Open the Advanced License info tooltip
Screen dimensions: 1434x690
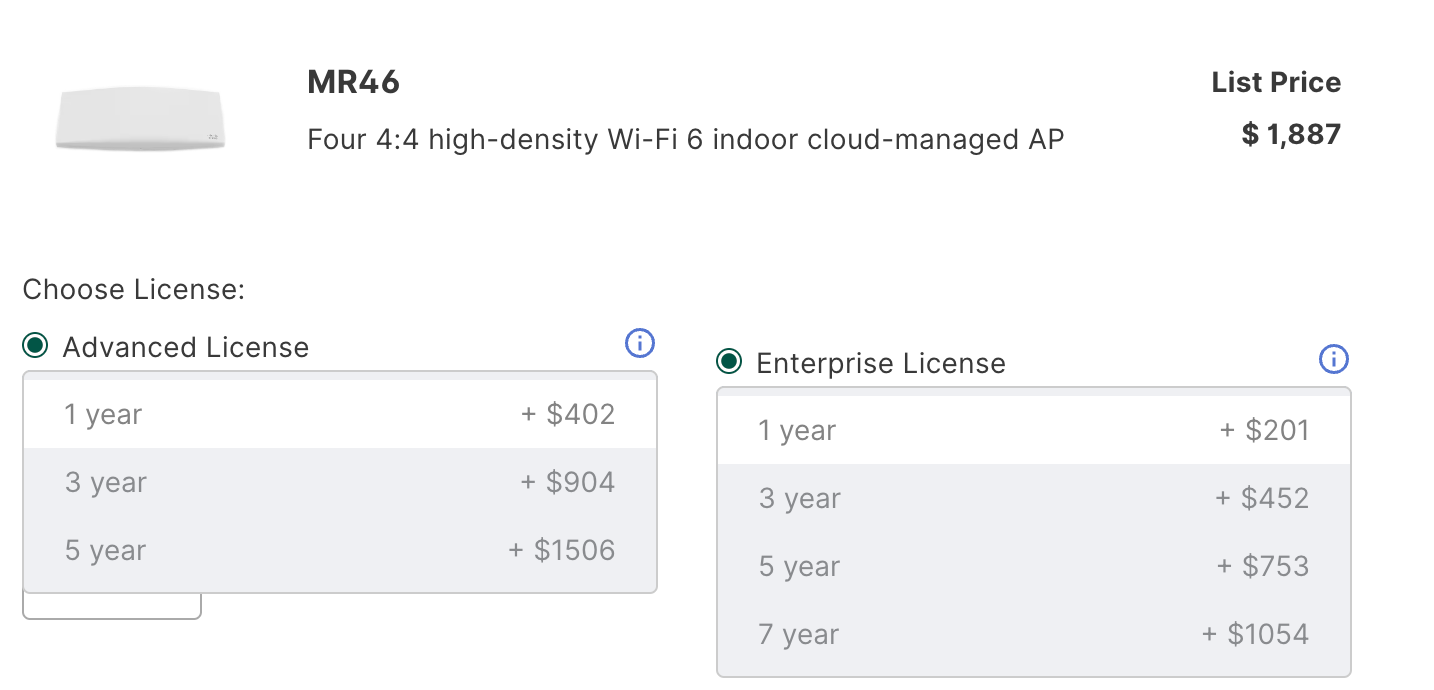click(639, 343)
